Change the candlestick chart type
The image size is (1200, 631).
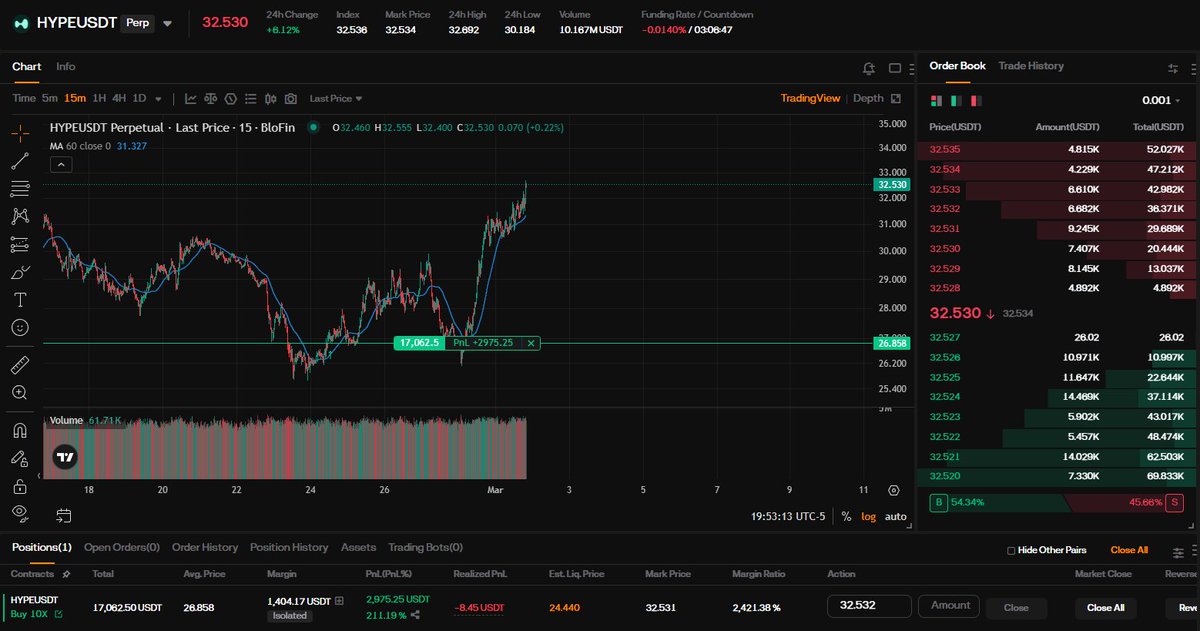pyautogui.click(x=270, y=99)
